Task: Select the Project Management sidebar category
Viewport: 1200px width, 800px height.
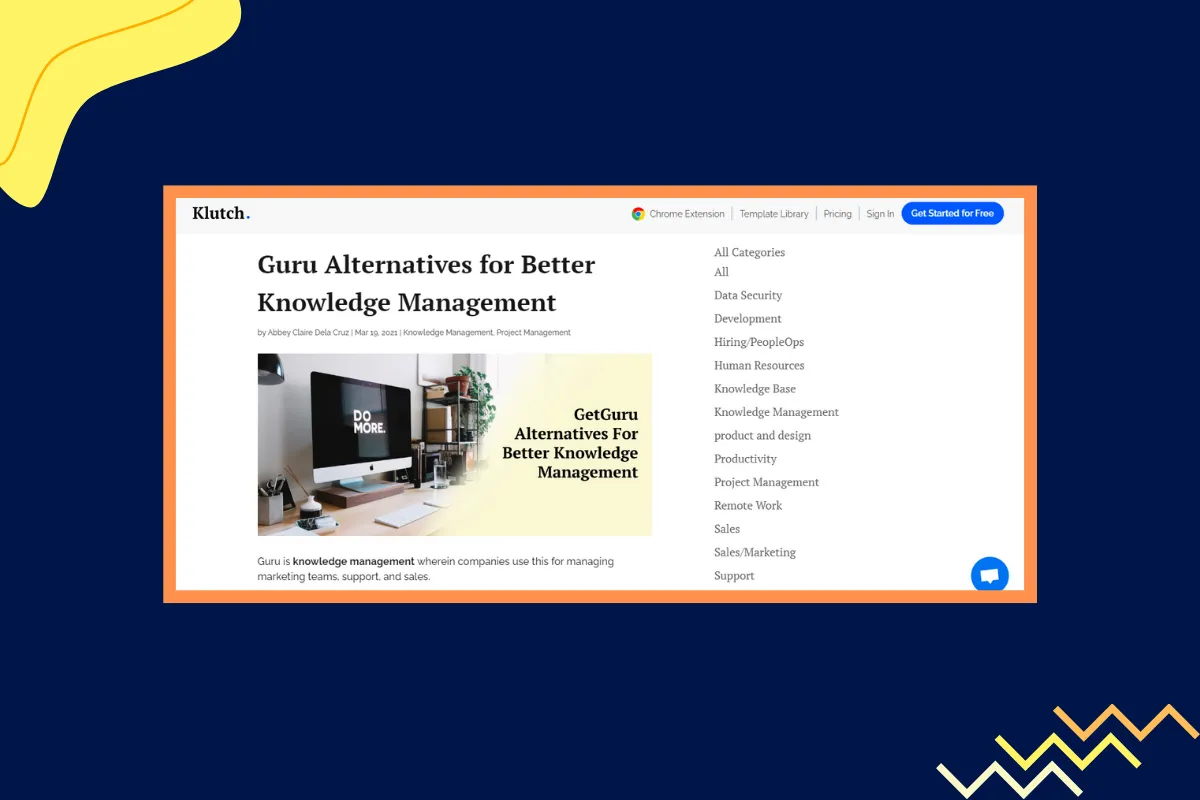Action: click(766, 482)
